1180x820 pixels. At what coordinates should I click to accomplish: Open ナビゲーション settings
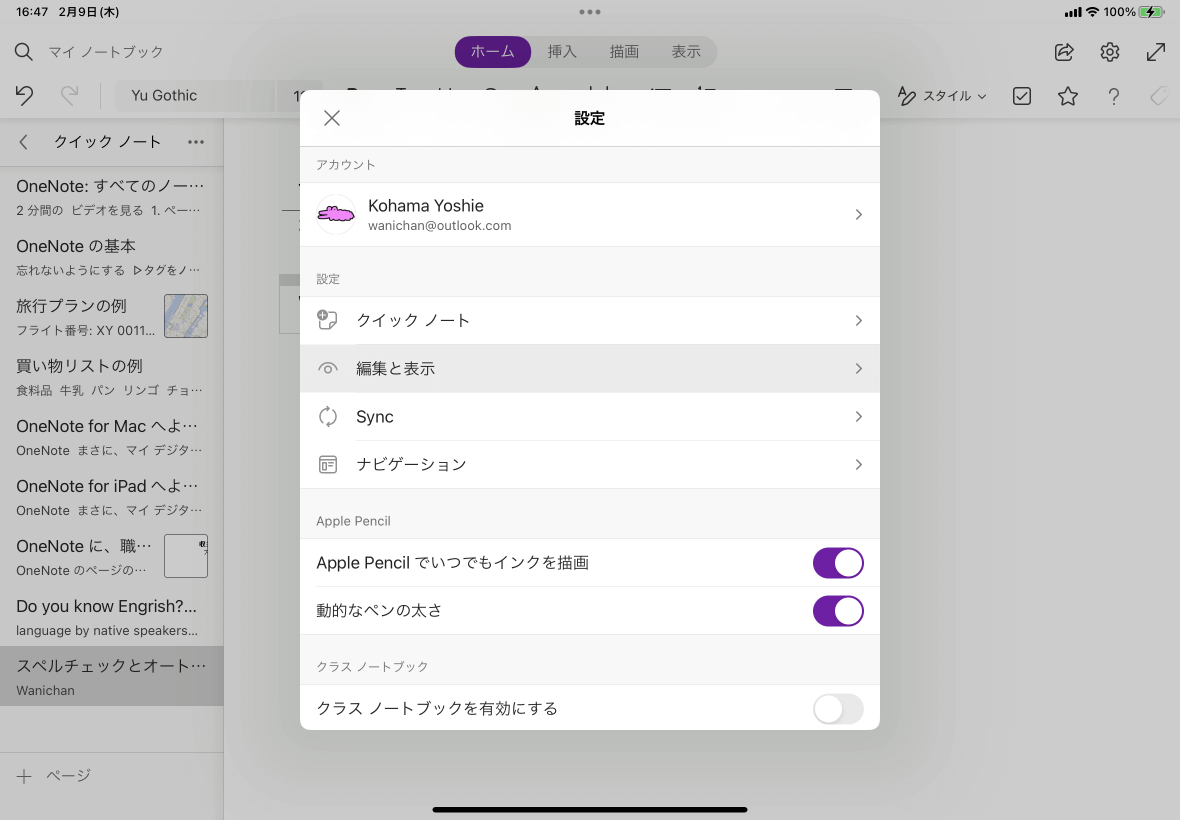coord(589,465)
